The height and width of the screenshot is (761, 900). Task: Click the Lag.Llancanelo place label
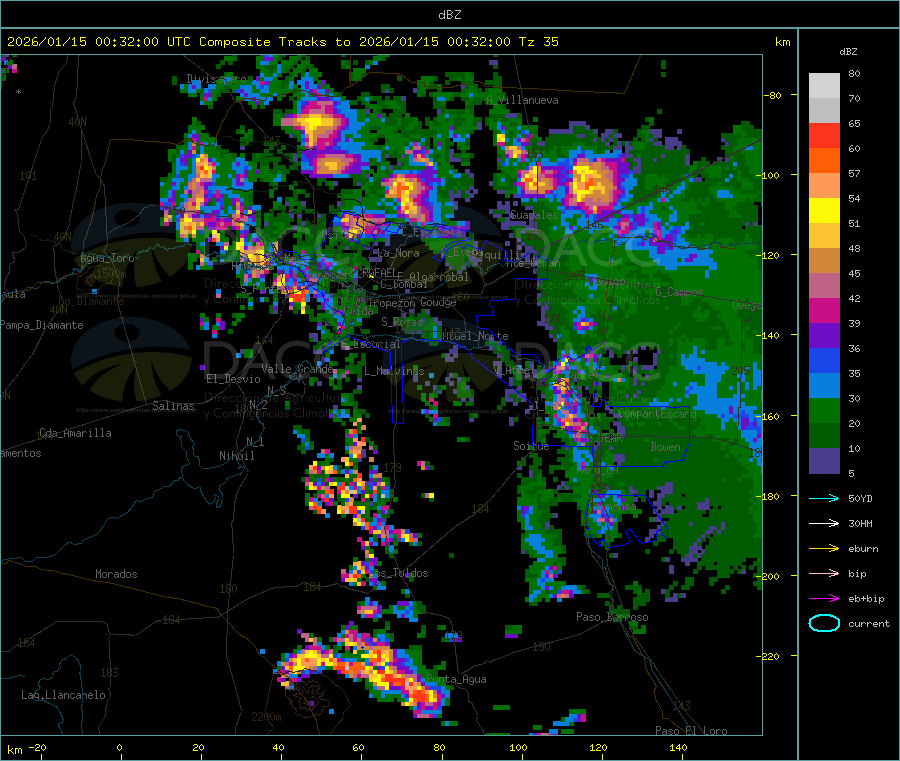click(63, 695)
